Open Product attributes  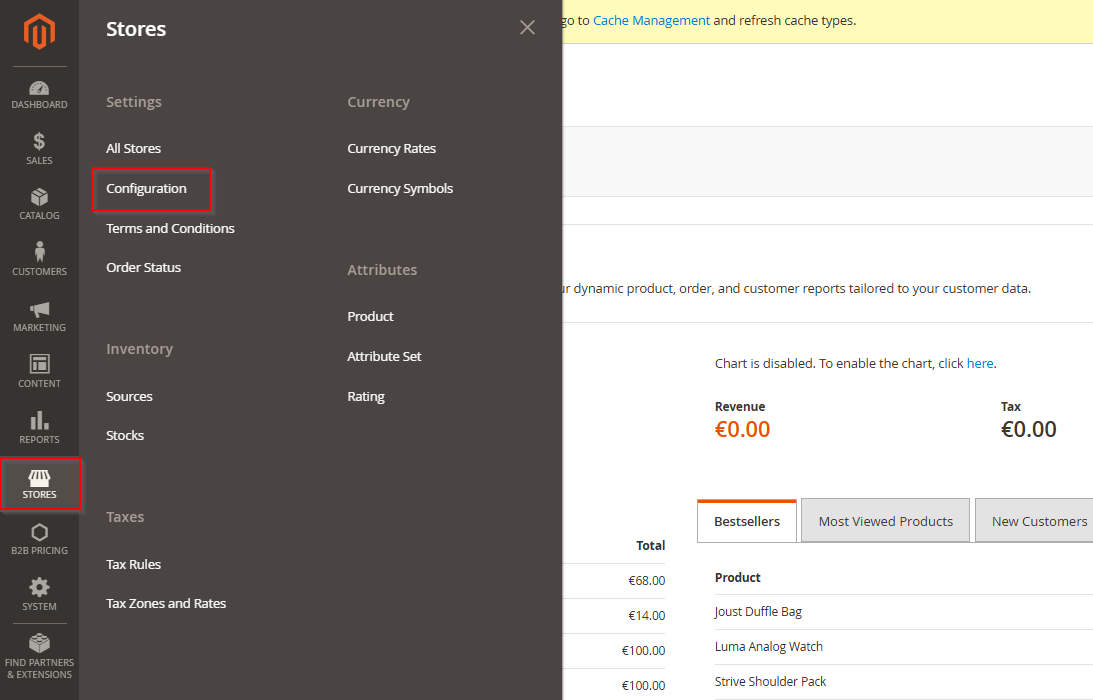click(x=370, y=317)
